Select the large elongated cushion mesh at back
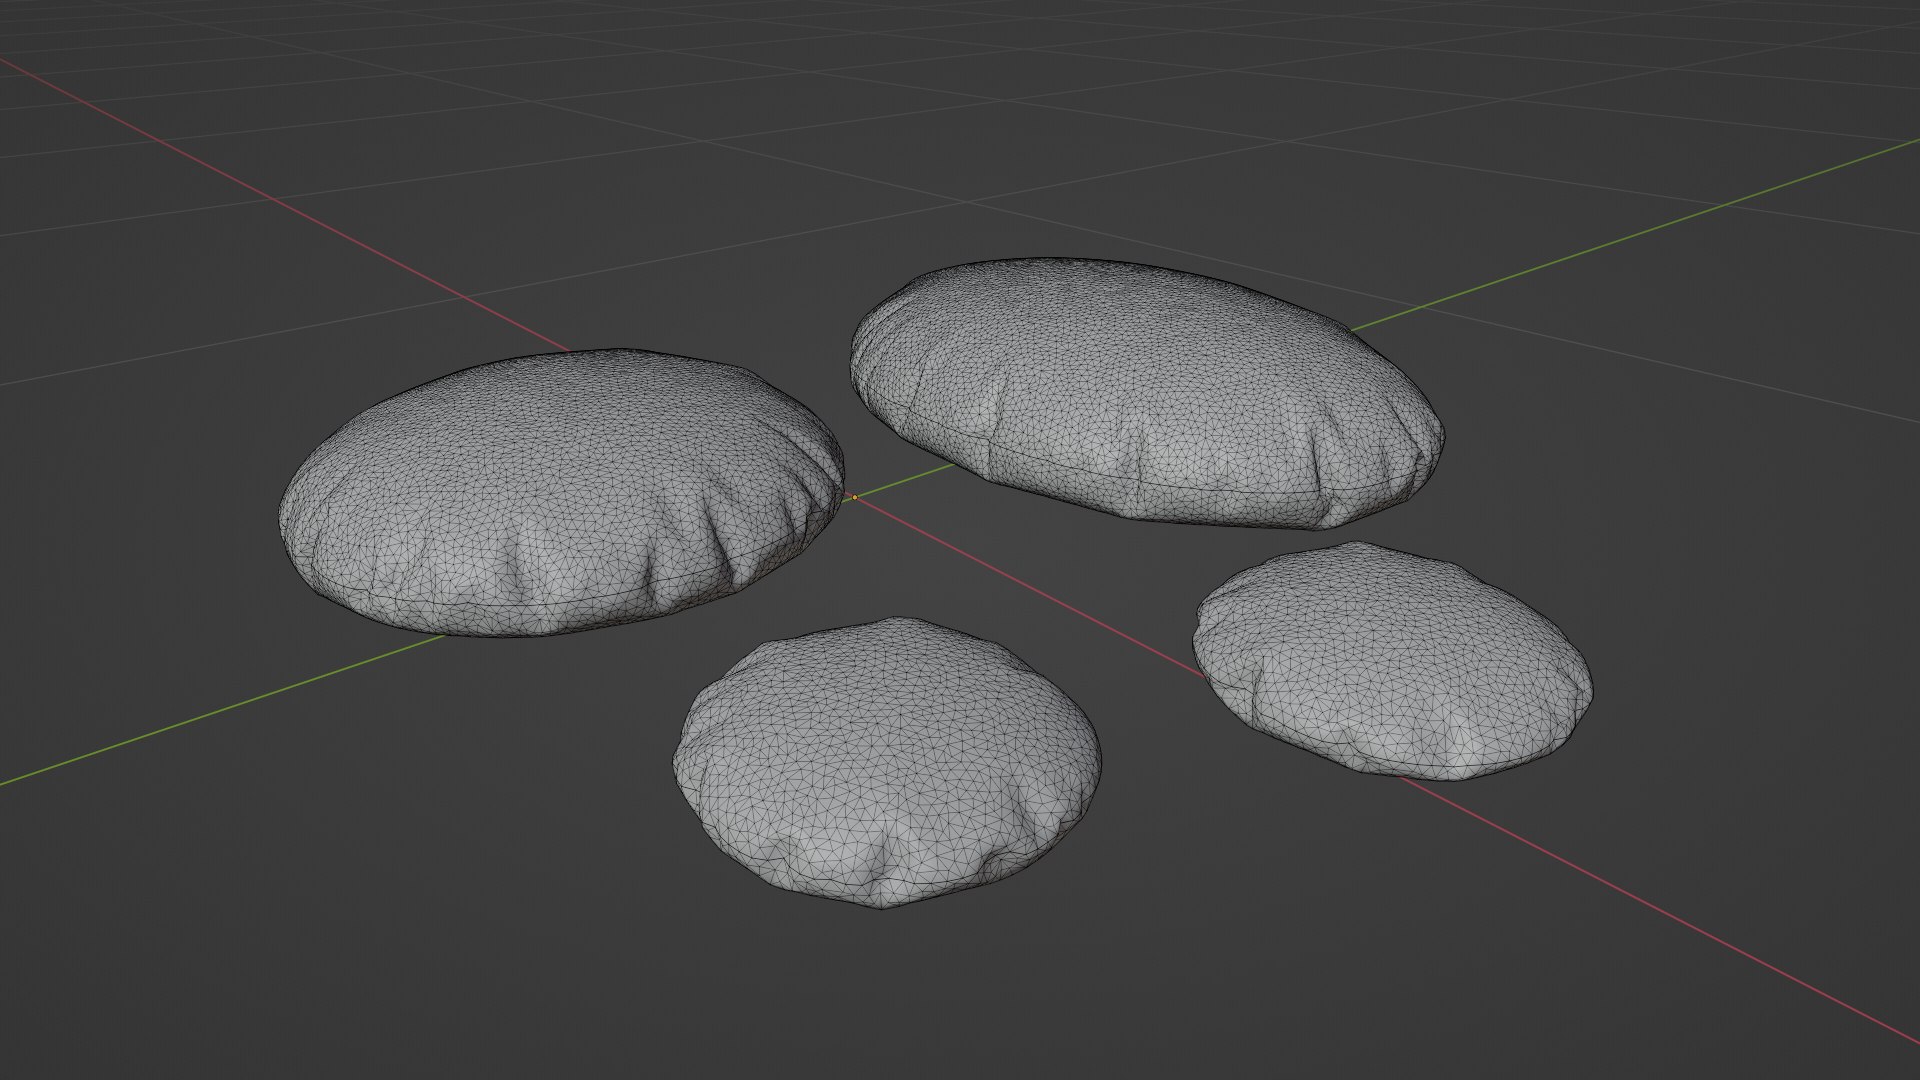 tap(1147, 392)
